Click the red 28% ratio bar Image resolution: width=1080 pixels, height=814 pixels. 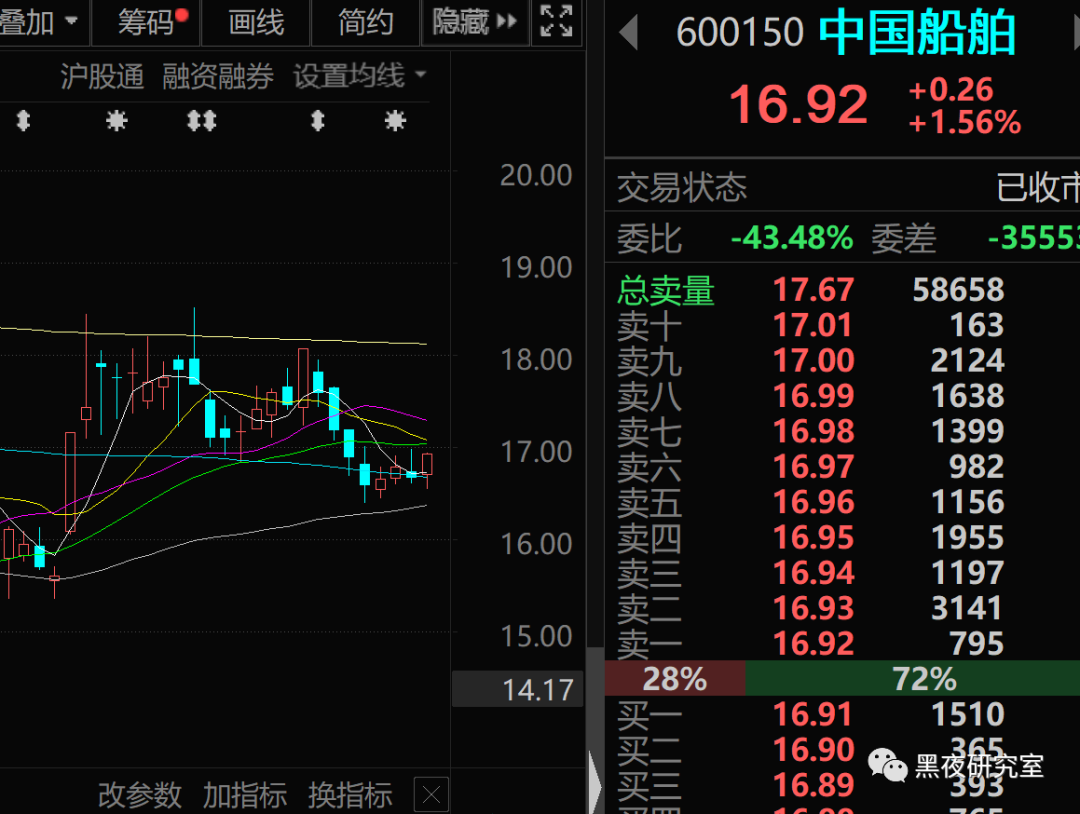pos(675,678)
